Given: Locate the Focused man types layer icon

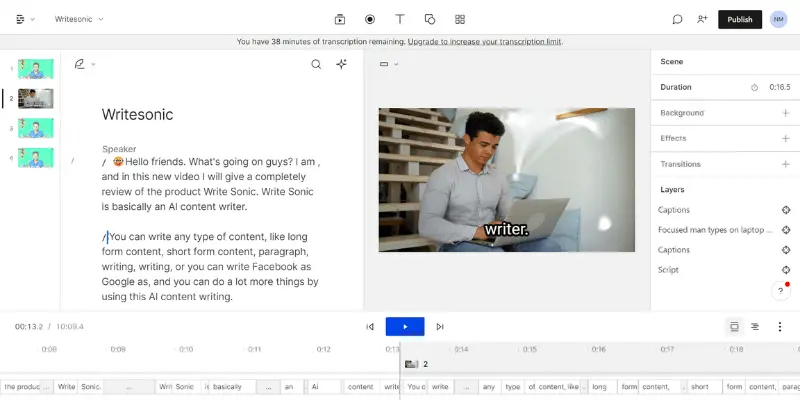Looking at the screenshot, I should click(786, 230).
